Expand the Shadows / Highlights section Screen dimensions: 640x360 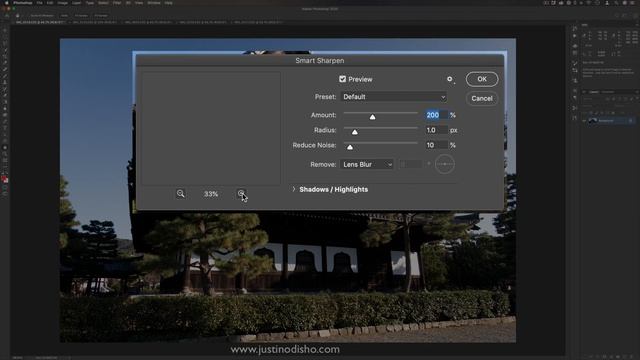(293, 189)
